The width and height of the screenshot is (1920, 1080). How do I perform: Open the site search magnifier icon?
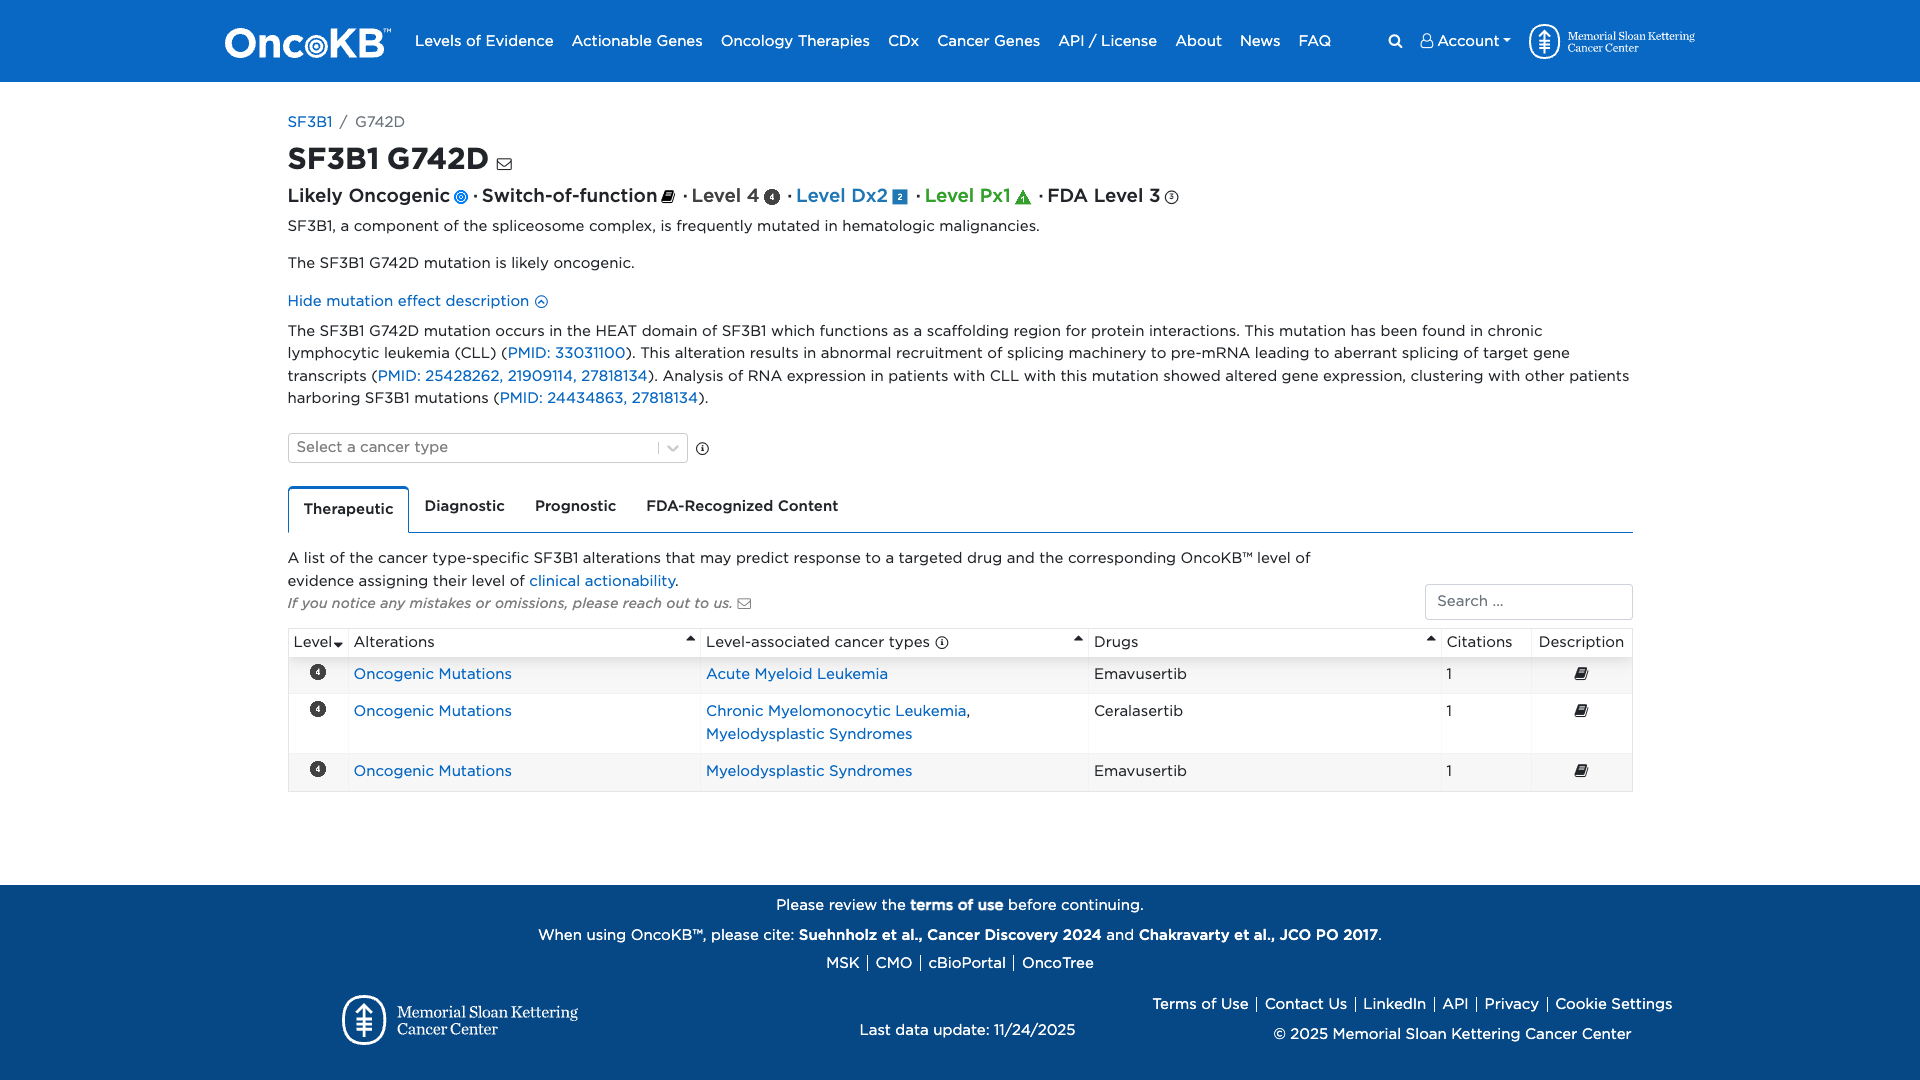point(1394,41)
